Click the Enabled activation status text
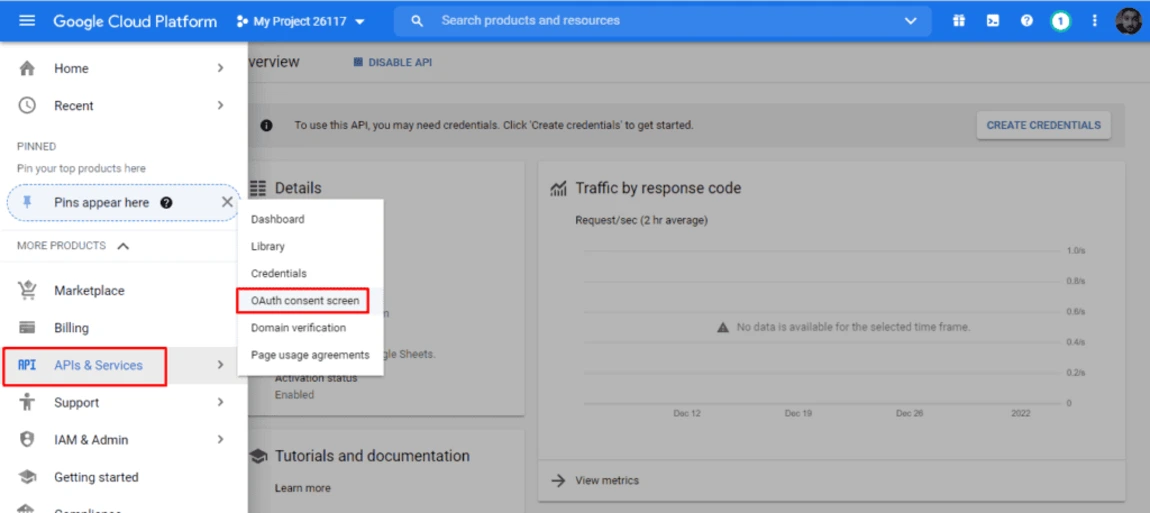Screen dimensions: 1150x513 click(x=294, y=395)
